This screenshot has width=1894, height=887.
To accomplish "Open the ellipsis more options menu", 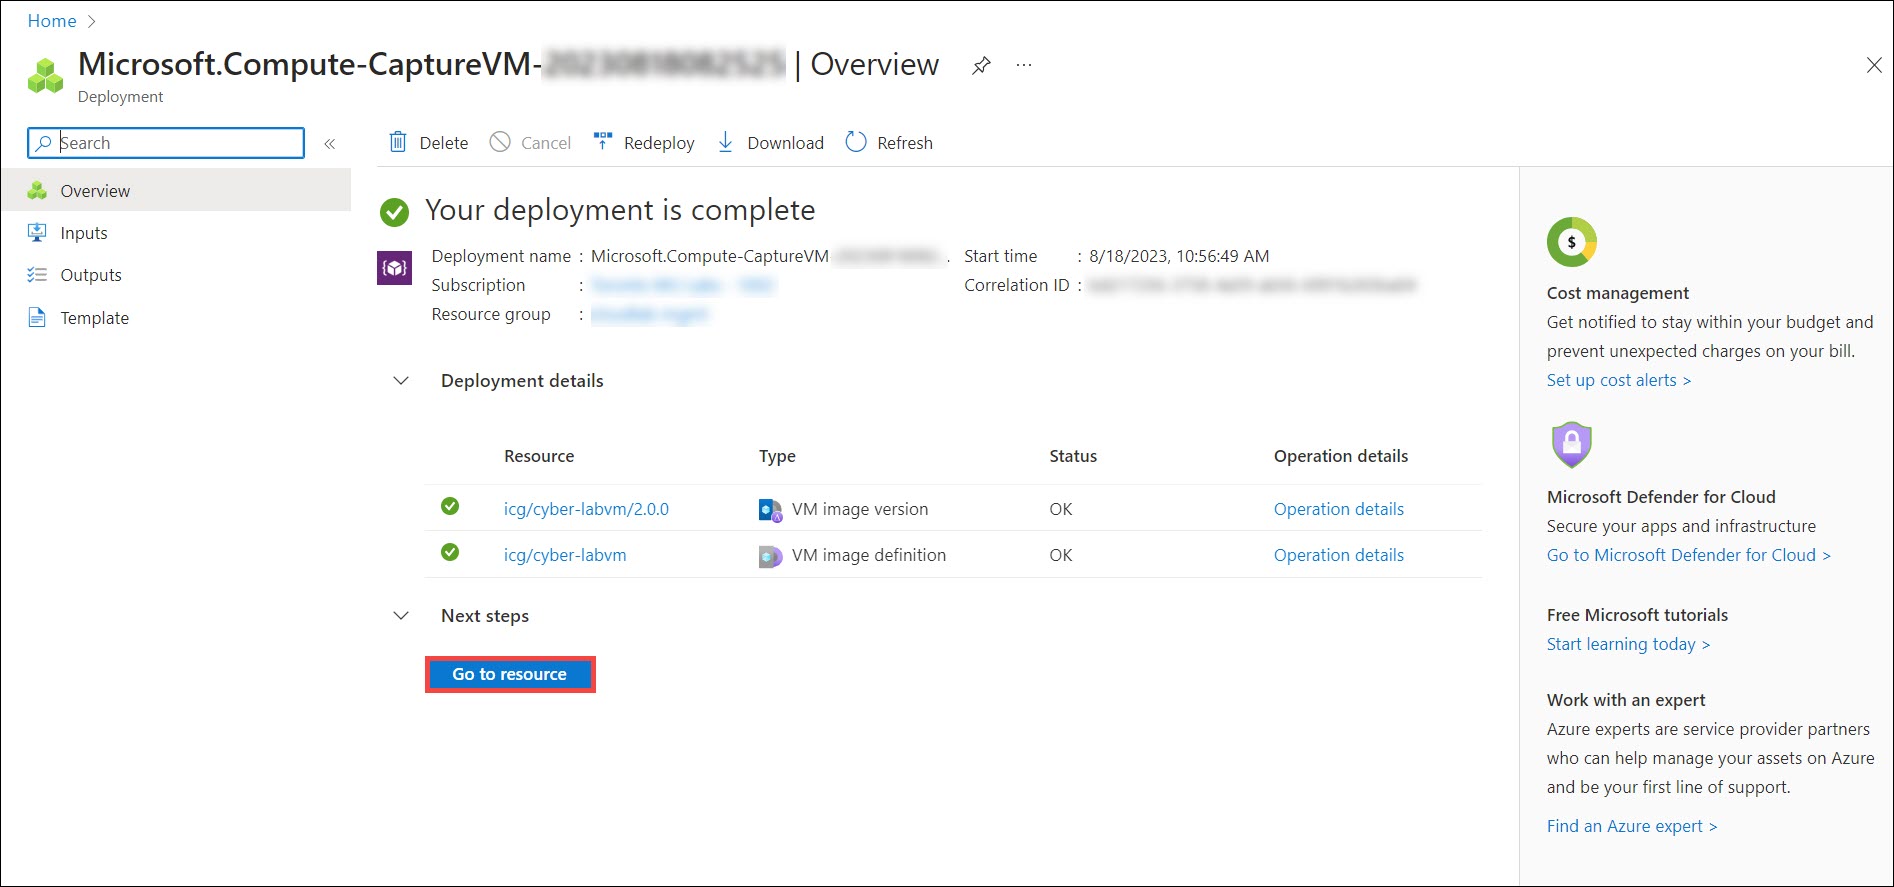I will click(x=1024, y=65).
